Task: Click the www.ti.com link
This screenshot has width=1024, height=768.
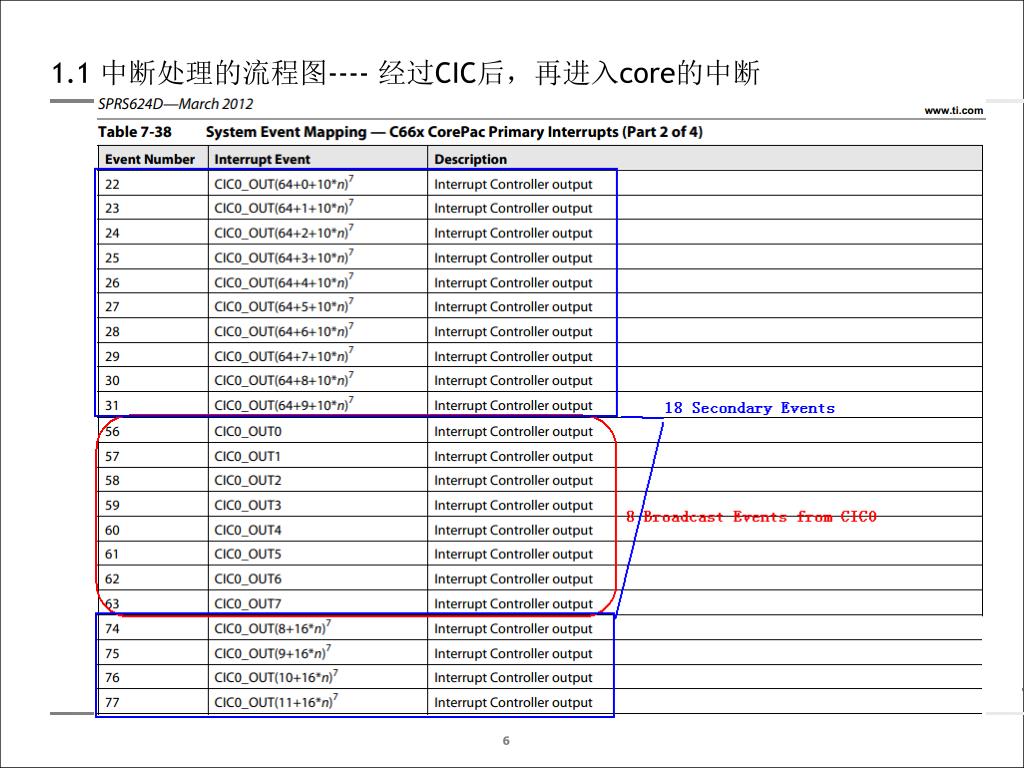Action: click(x=953, y=110)
